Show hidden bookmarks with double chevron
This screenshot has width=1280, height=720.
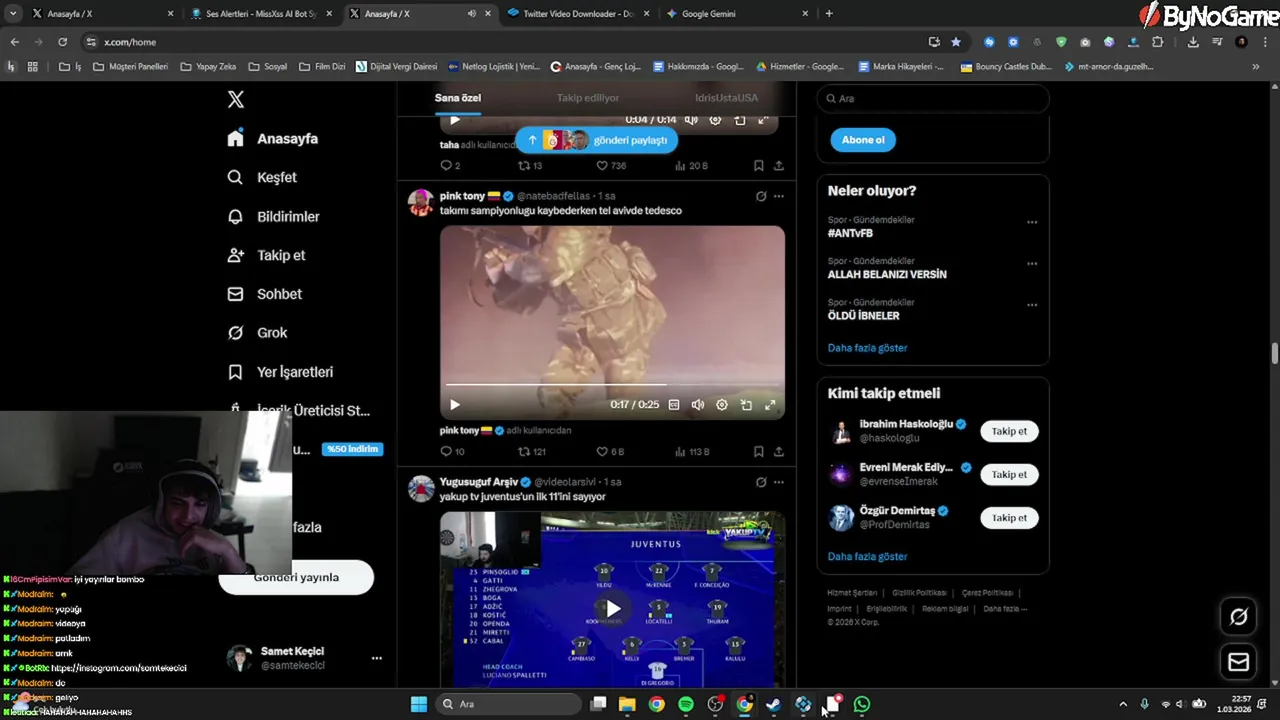tap(1256, 67)
